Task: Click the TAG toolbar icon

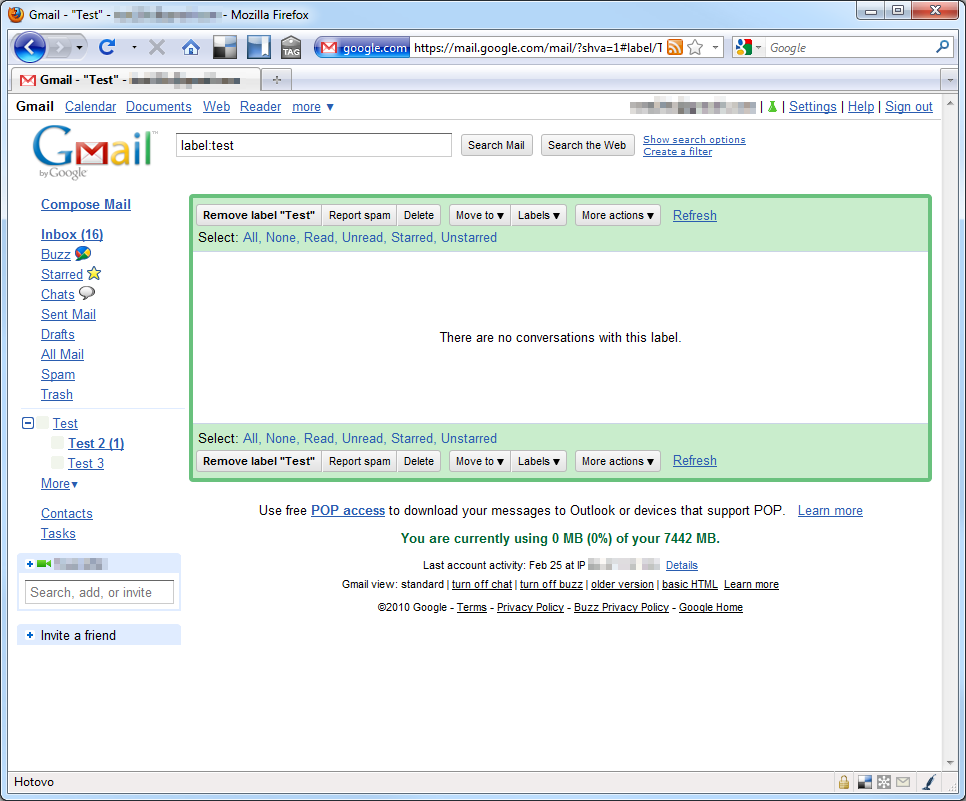Action: point(291,47)
